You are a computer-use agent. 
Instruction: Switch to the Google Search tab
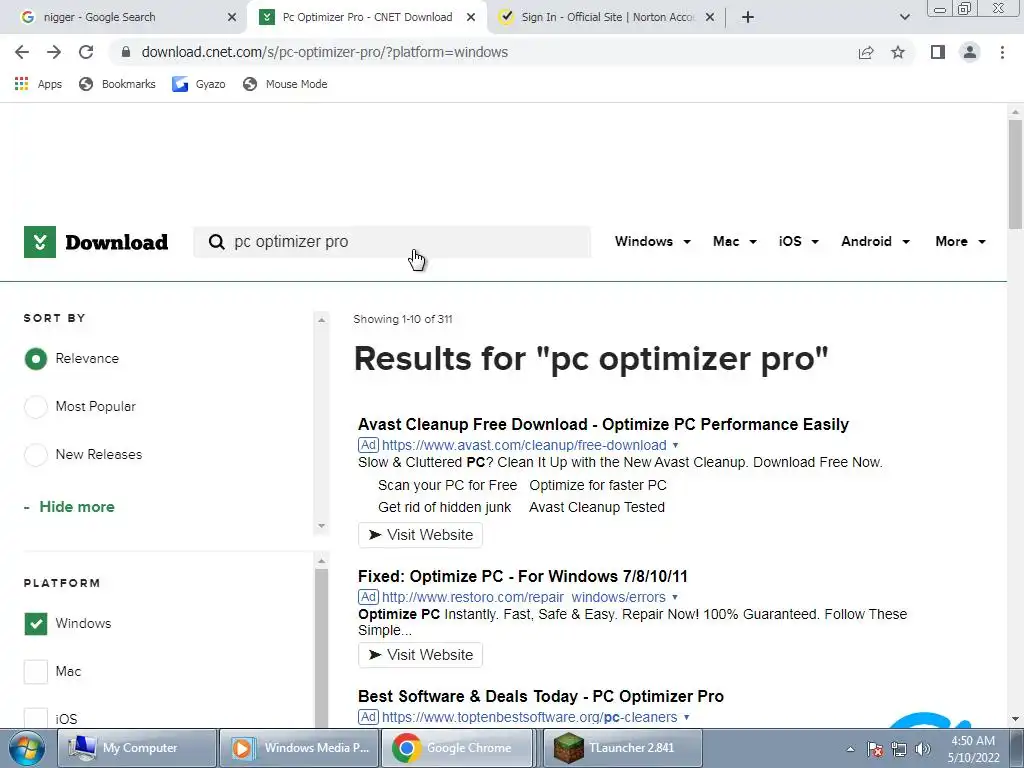(x=124, y=18)
